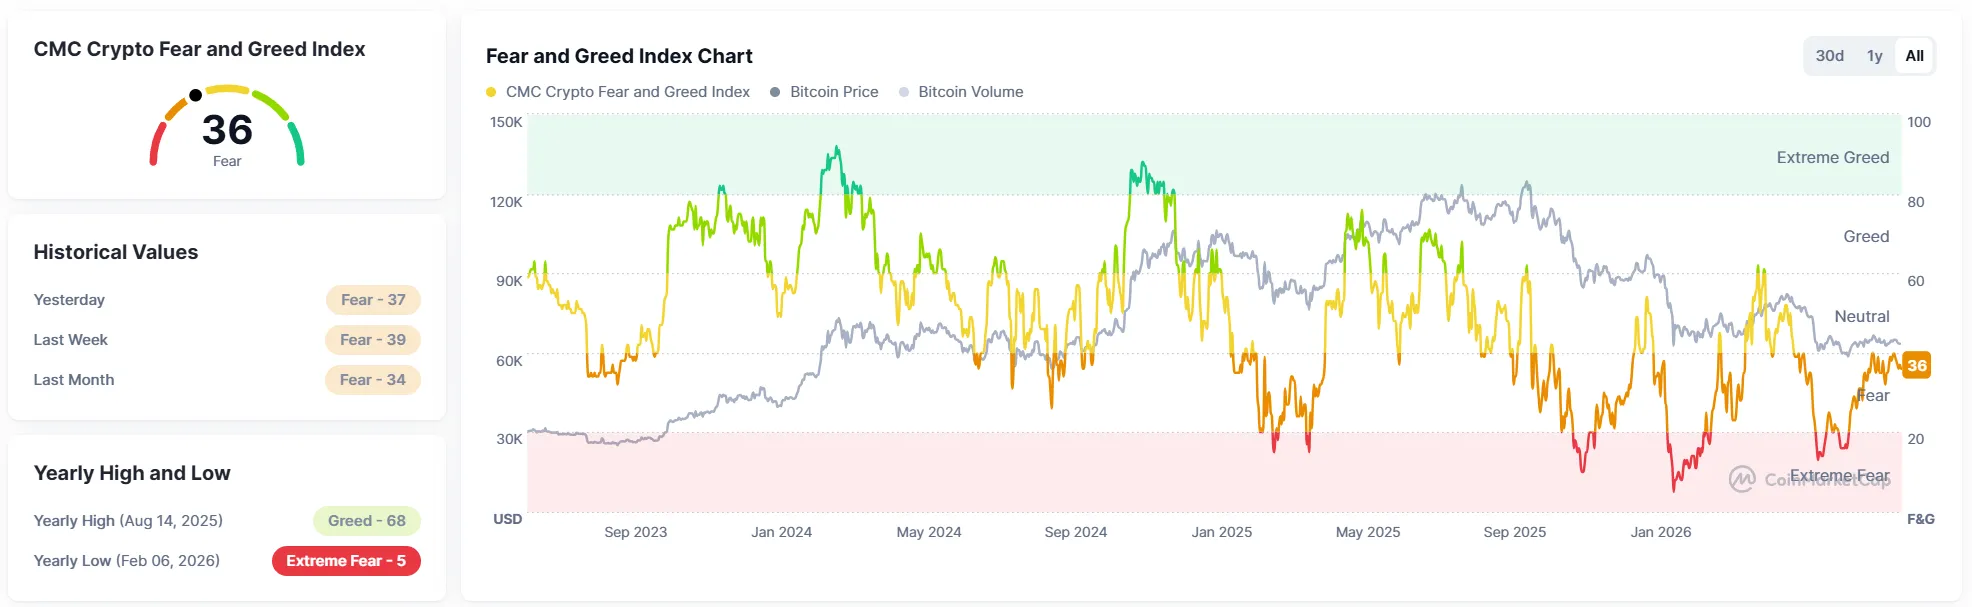Viewport: 1972px width, 607px height.
Task: Toggle CMC Crypto Fear and Greed Index legend
Action: point(618,92)
